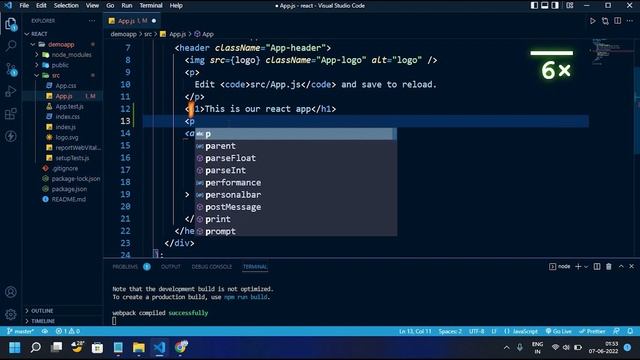Collapse the demoapp folder
Viewport: 640px width, 360px height.
click(x=61, y=44)
